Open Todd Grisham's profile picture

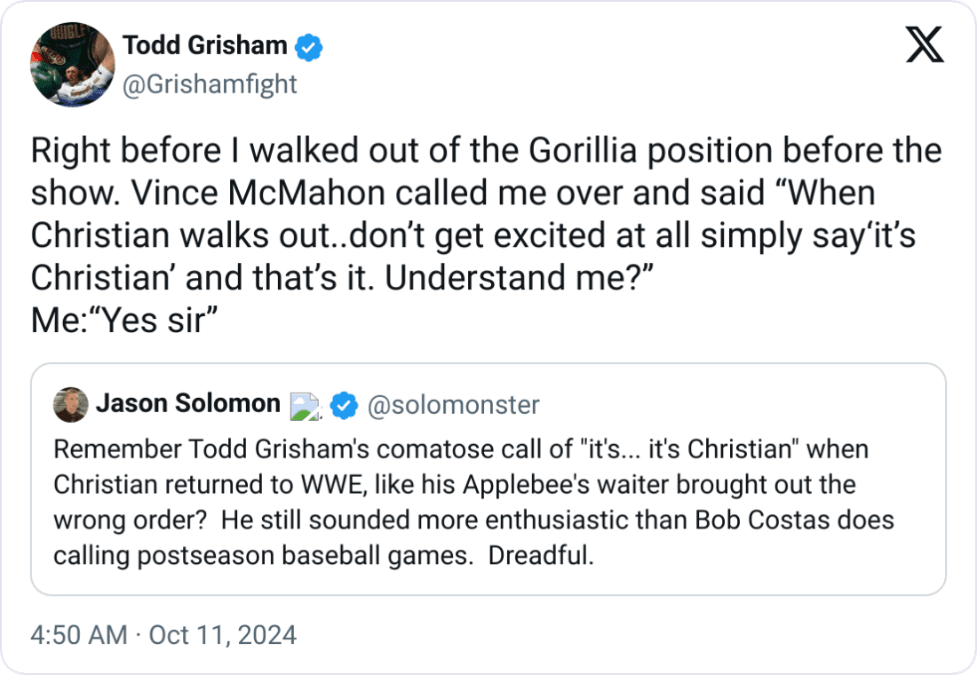72,64
